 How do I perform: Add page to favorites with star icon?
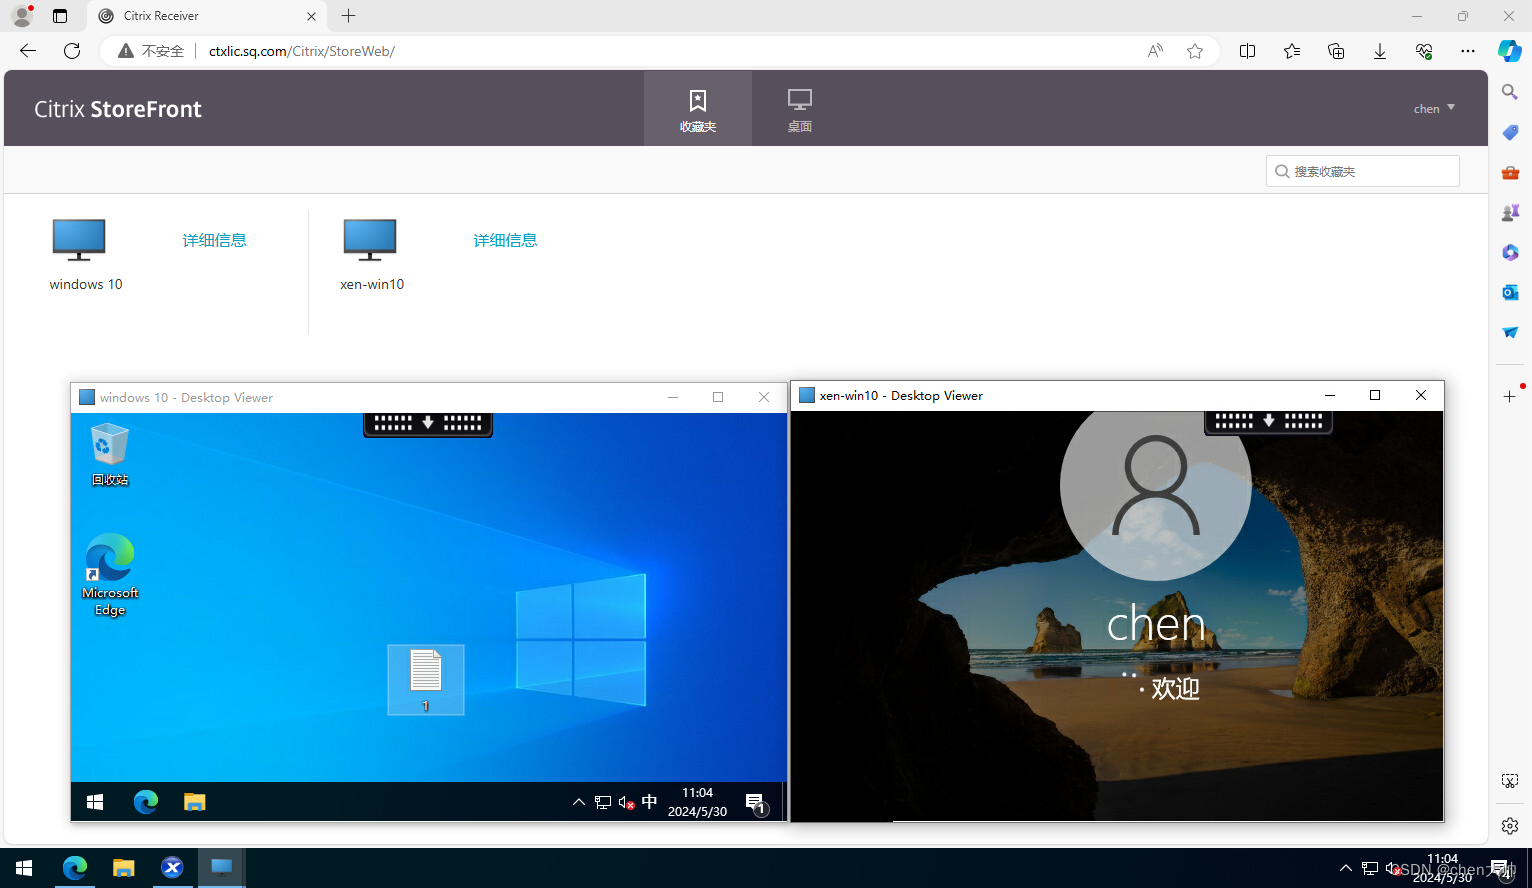tap(1195, 51)
